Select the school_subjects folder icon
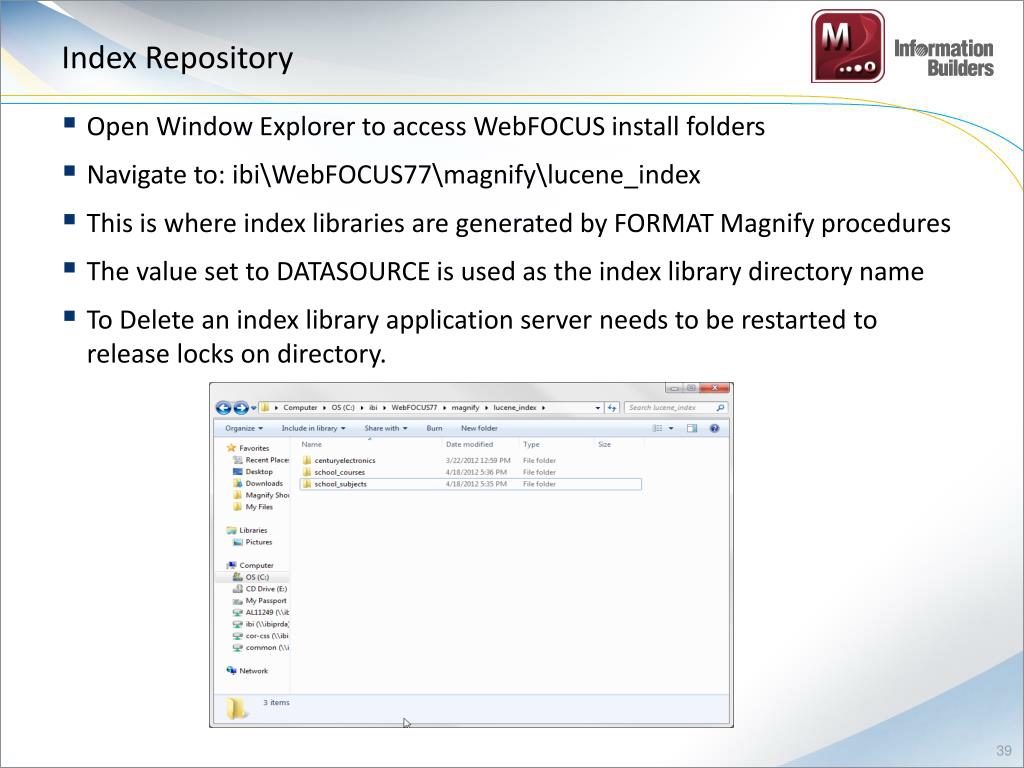The width and height of the screenshot is (1024, 768). click(307, 484)
